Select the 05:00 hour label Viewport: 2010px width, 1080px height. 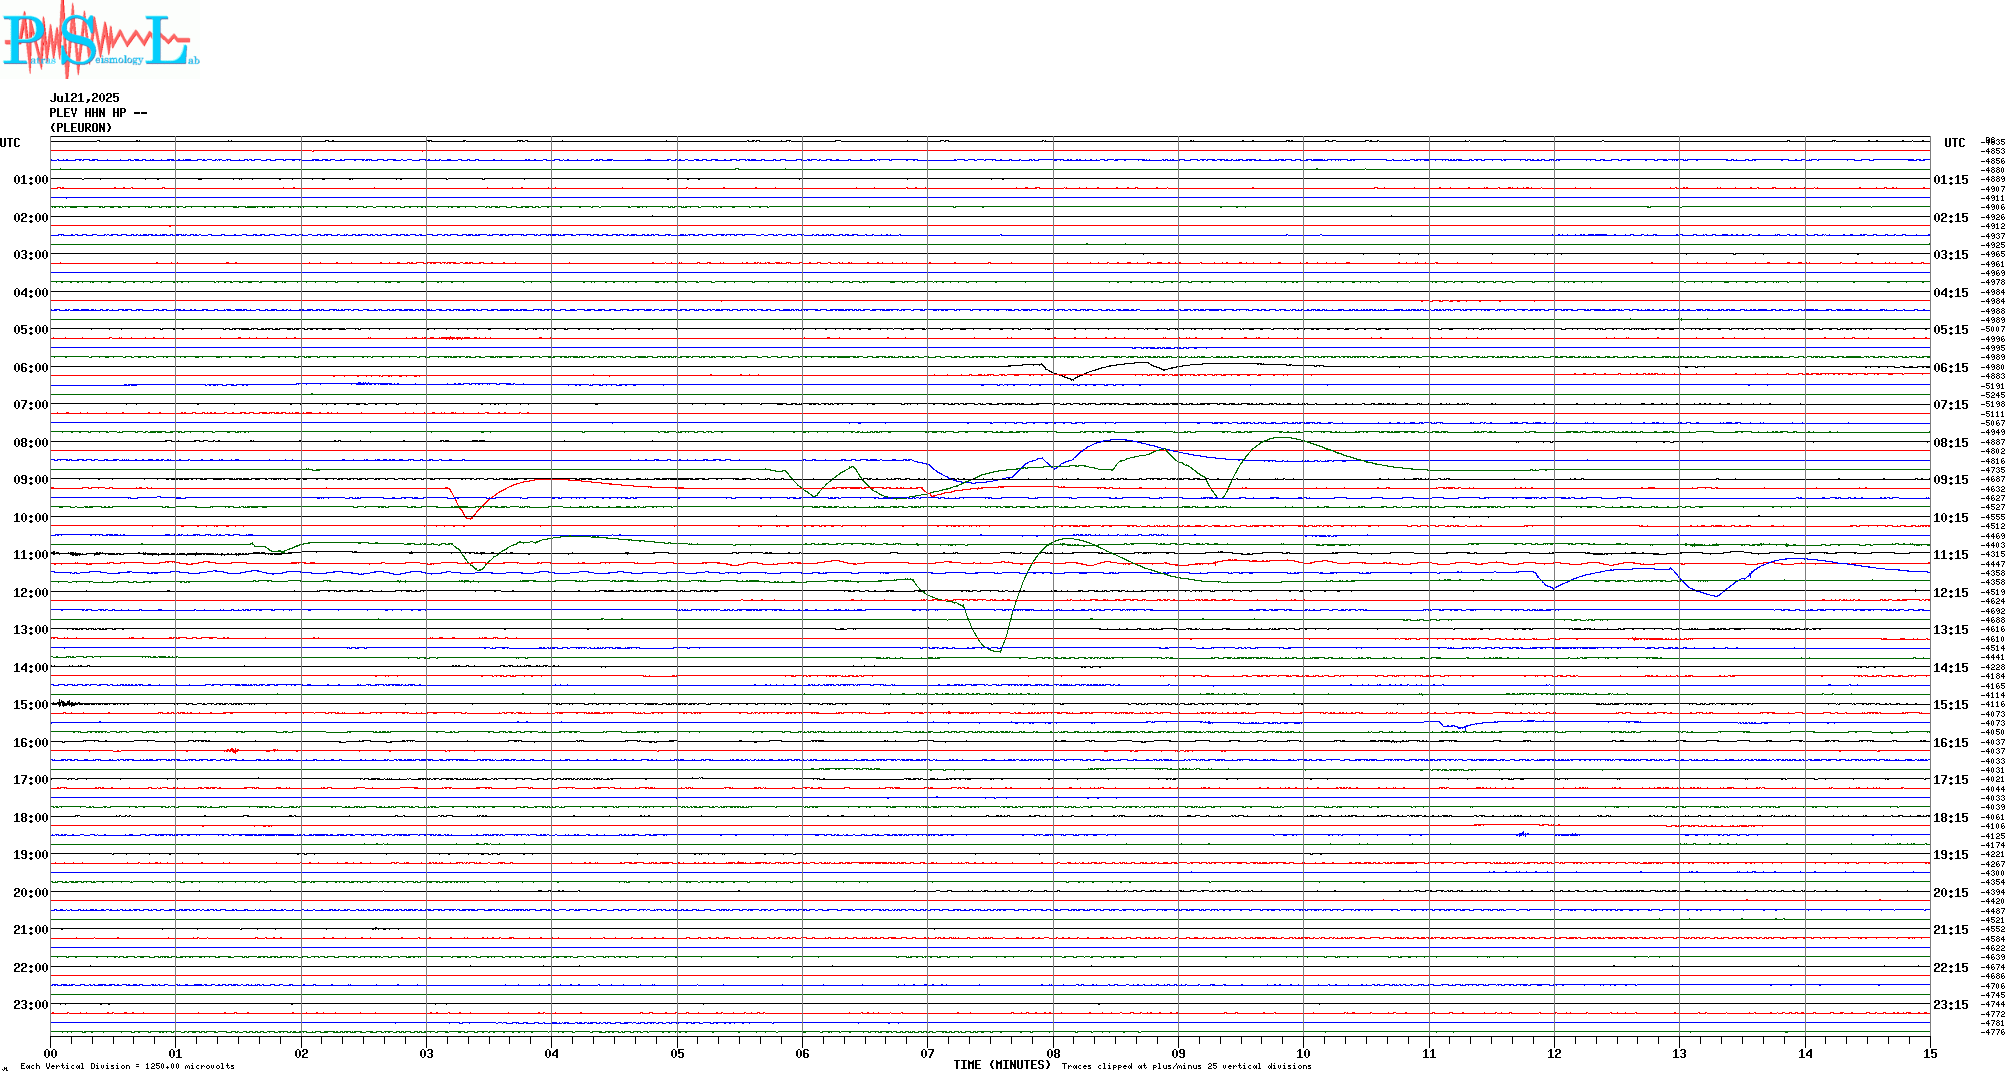coord(31,330)
